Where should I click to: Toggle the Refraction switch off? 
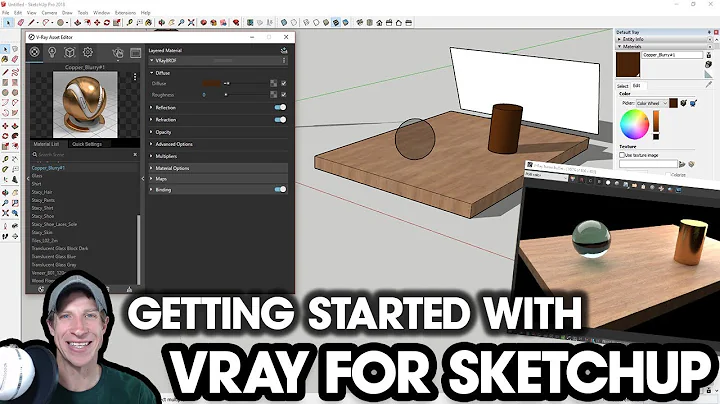(280, 119)
